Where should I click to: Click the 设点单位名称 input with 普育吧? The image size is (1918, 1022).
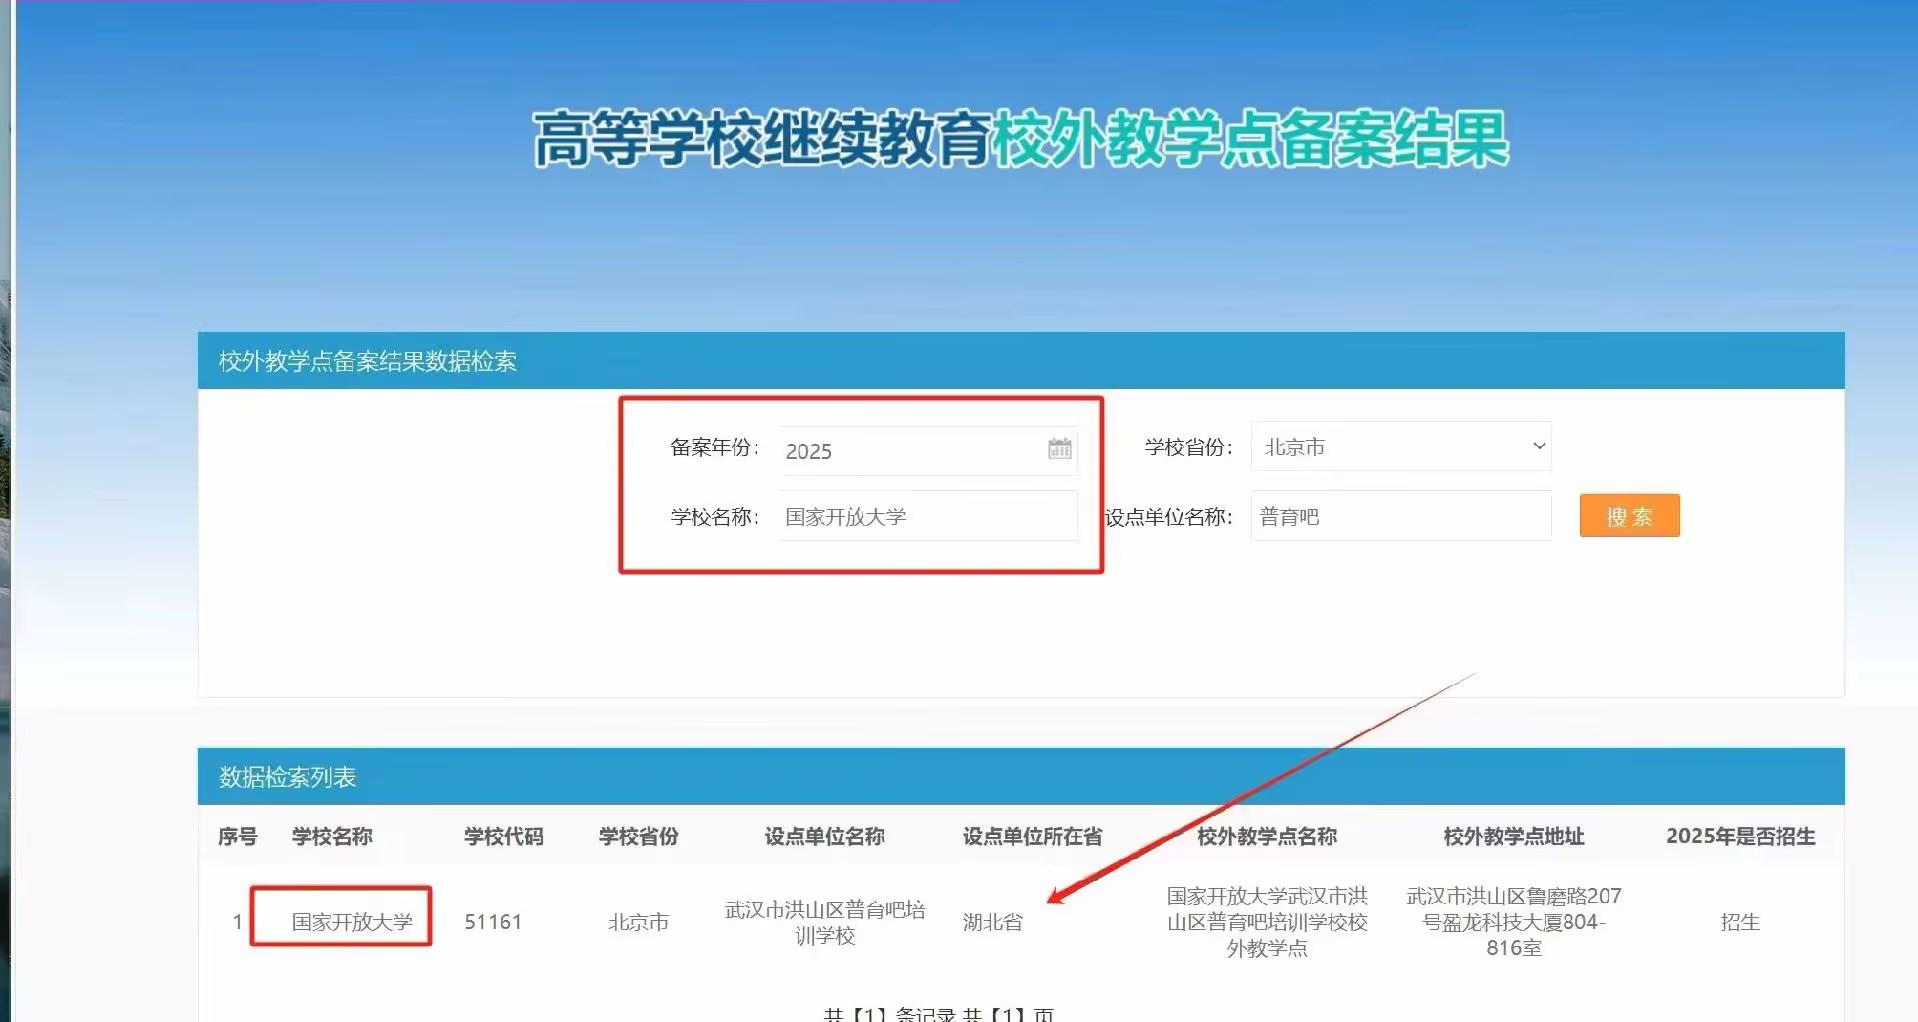pyautogui.click(x=1400, y=516)
